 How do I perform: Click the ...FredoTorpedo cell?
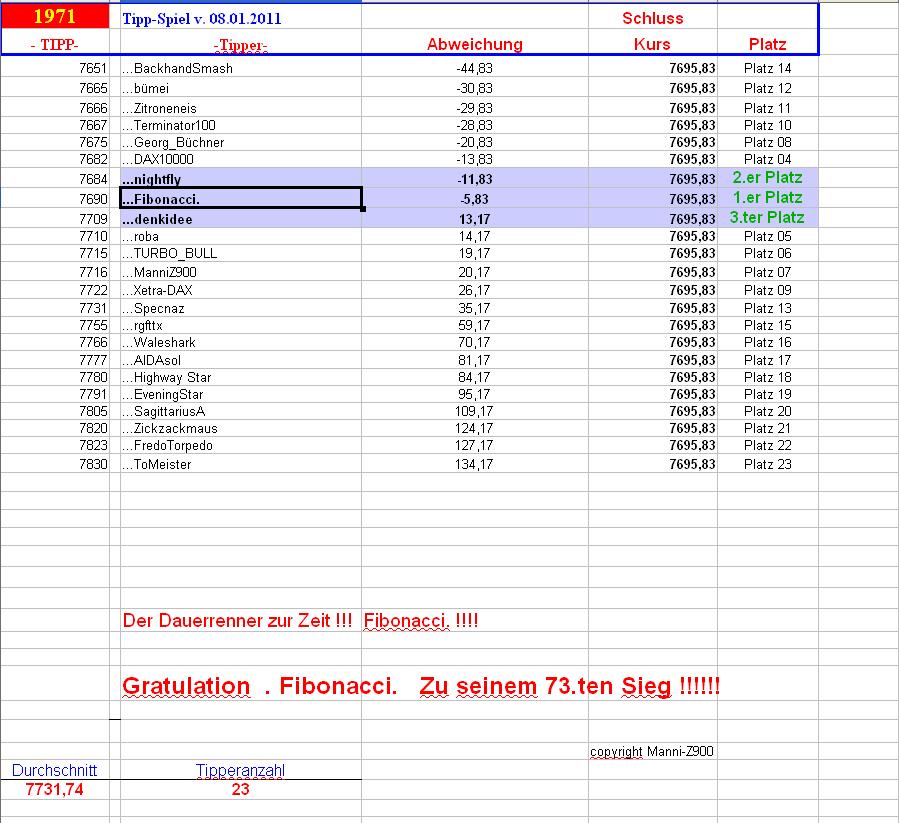[240, 446]
